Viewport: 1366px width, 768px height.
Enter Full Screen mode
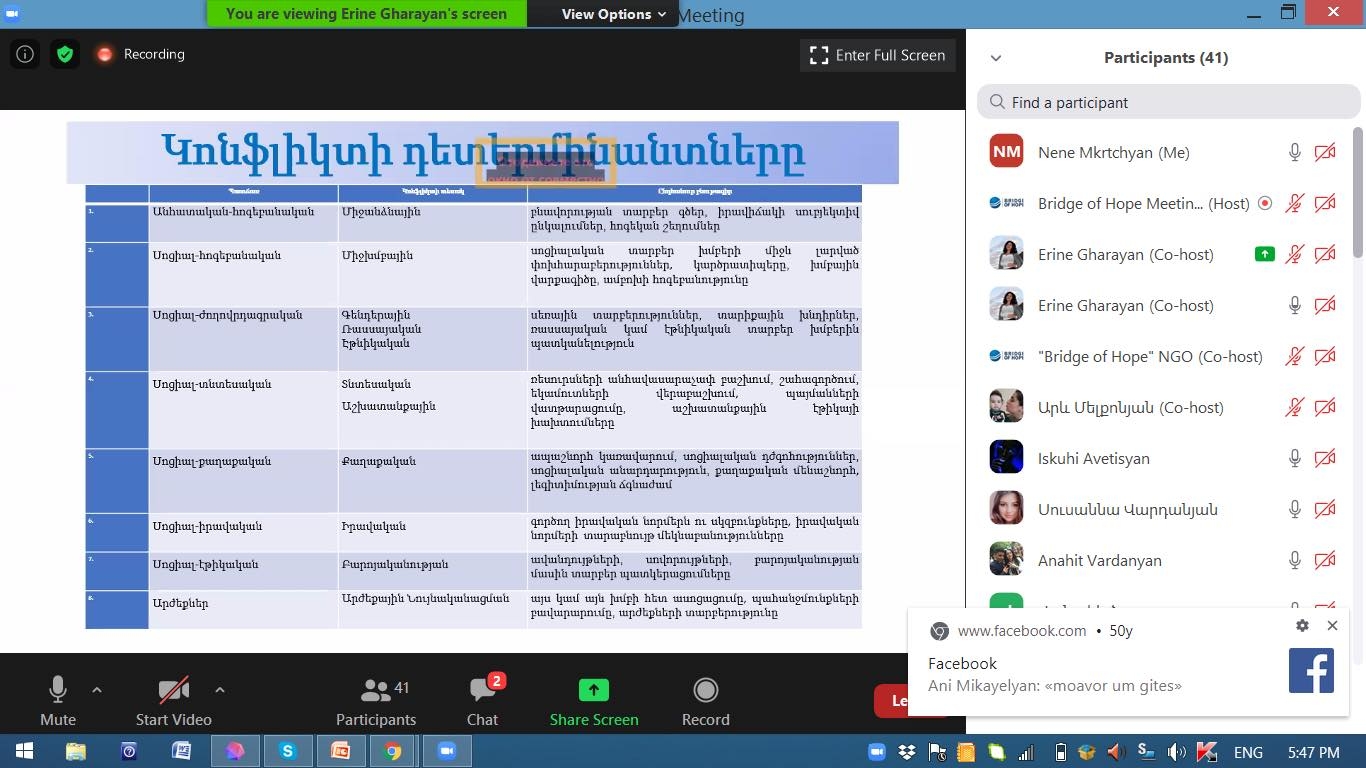877,55
